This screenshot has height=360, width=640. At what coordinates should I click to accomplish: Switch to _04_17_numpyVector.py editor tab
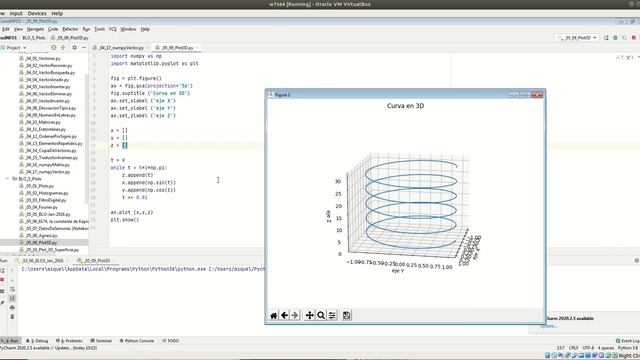pos(122,48)
